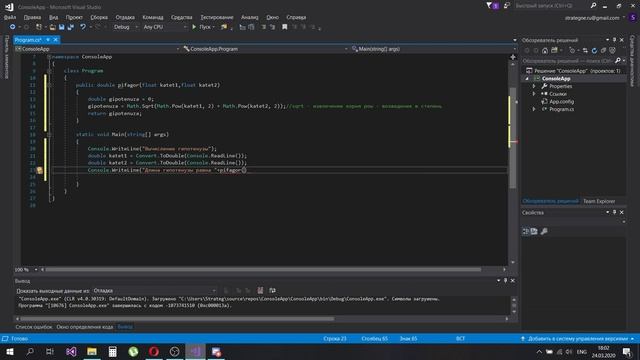Expand the Ссылки references node
Image resolution: width=640 pixels, height=360 pixels.
pyautogui.click(x=534, y=94)
